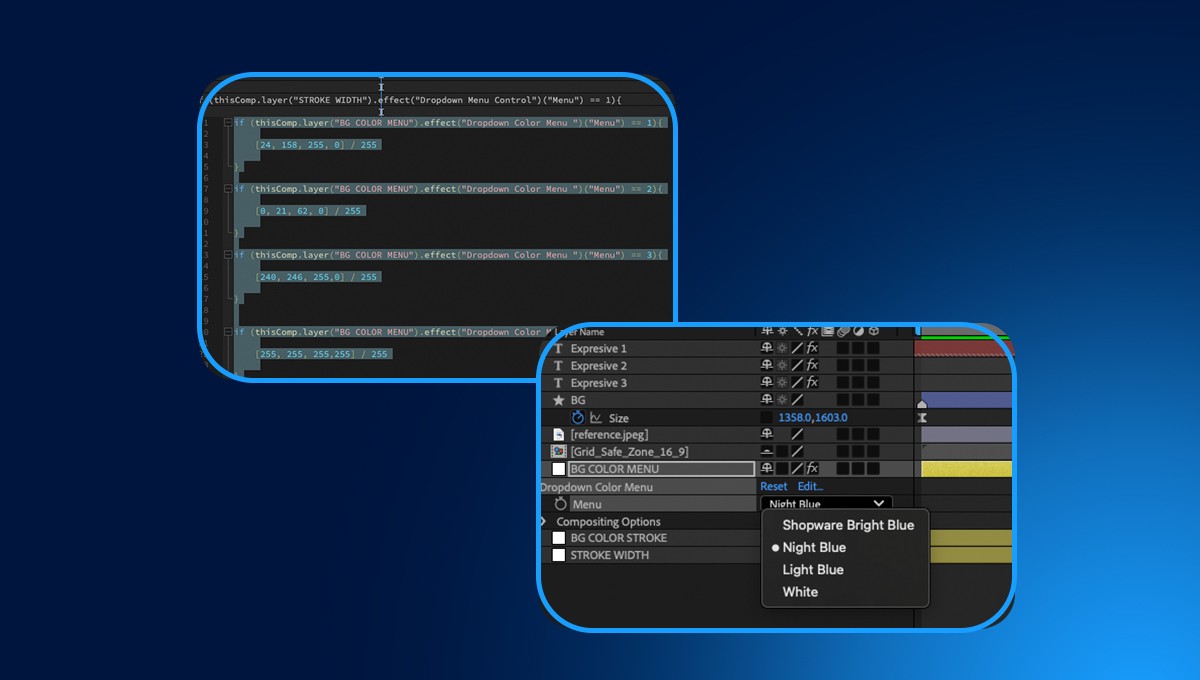Click the collapse transformations header icon
This screenshot has height=680, width=1200.
click(x=783, y=331)
